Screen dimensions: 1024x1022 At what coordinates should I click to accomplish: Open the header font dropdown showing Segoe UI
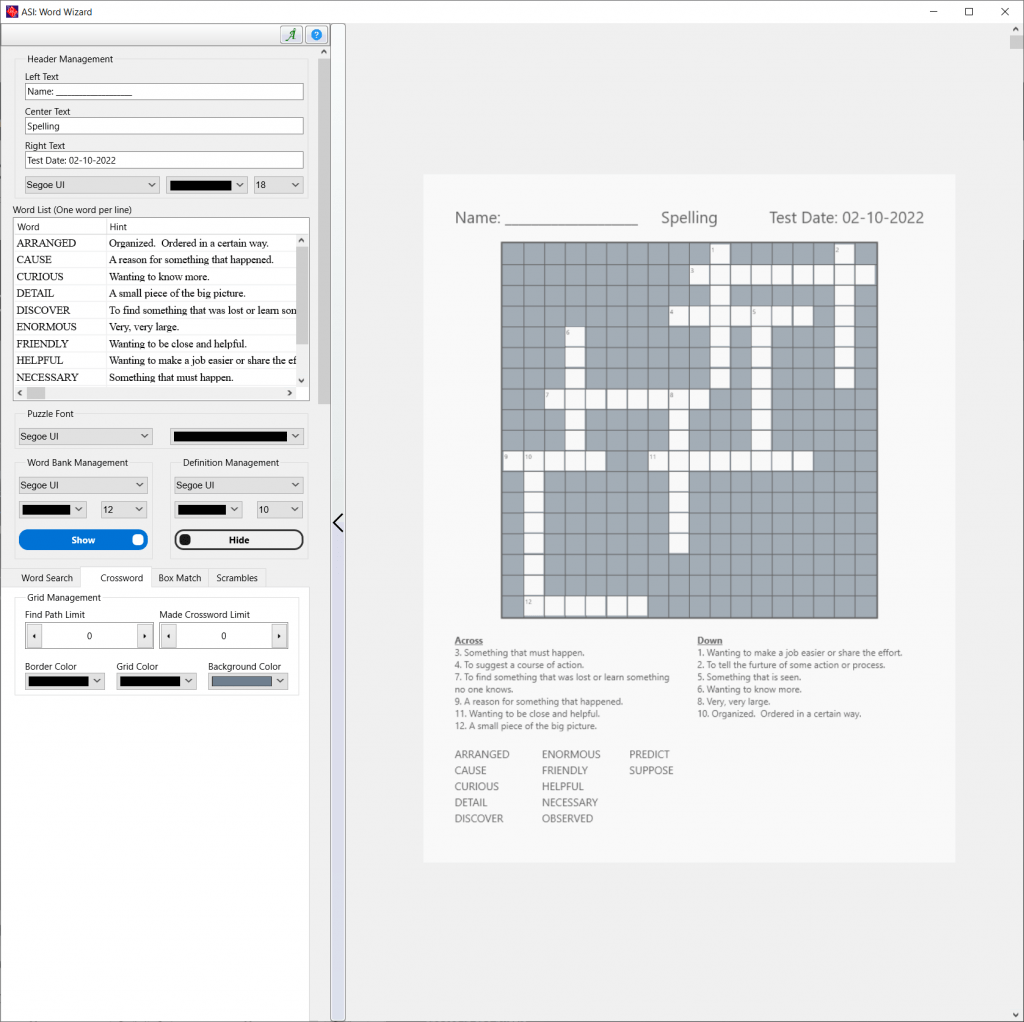[x=91, y=184]
